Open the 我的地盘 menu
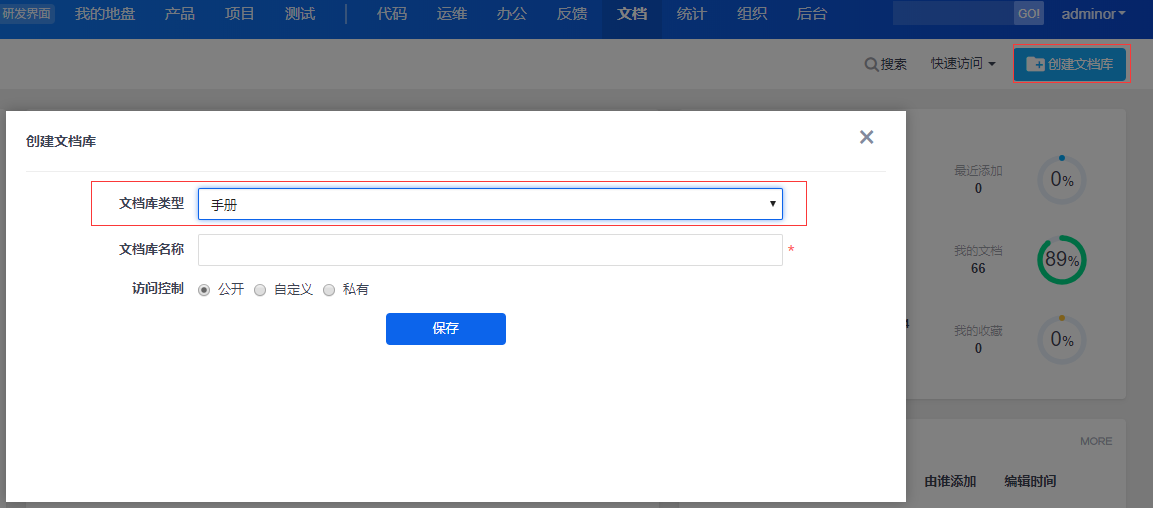The image size is (1153, 508). 105,14
